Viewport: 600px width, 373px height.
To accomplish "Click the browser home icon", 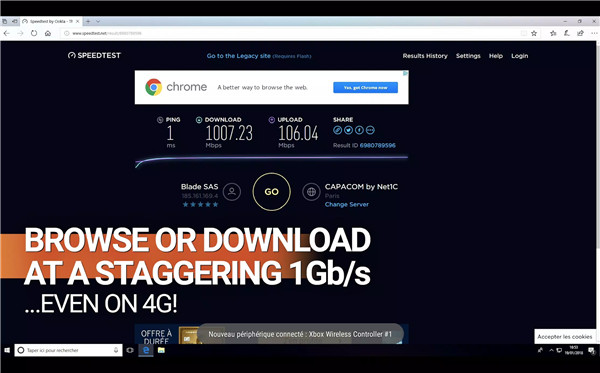I will coord(48,33).
